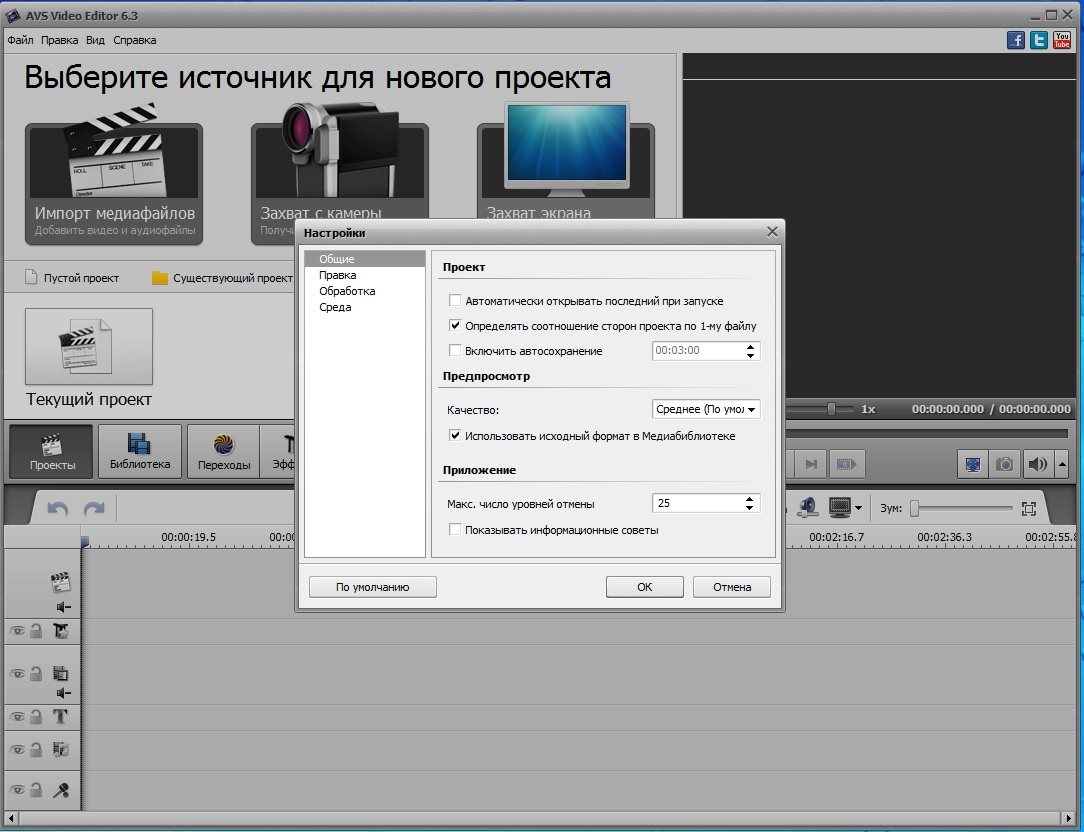Click the main video track audio speaker icon
The width and height of the screenshot is (1084, 832).
[x=64, y=607]
